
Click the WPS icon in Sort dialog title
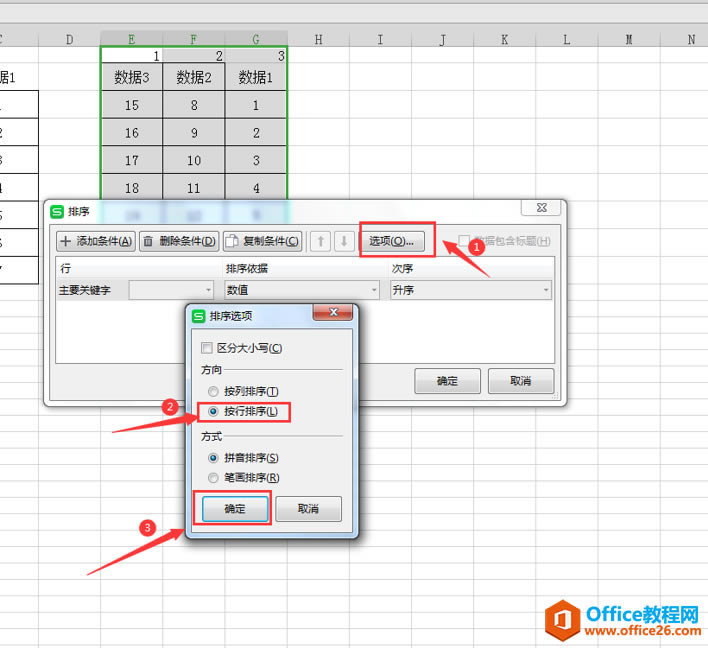(57, 211)
